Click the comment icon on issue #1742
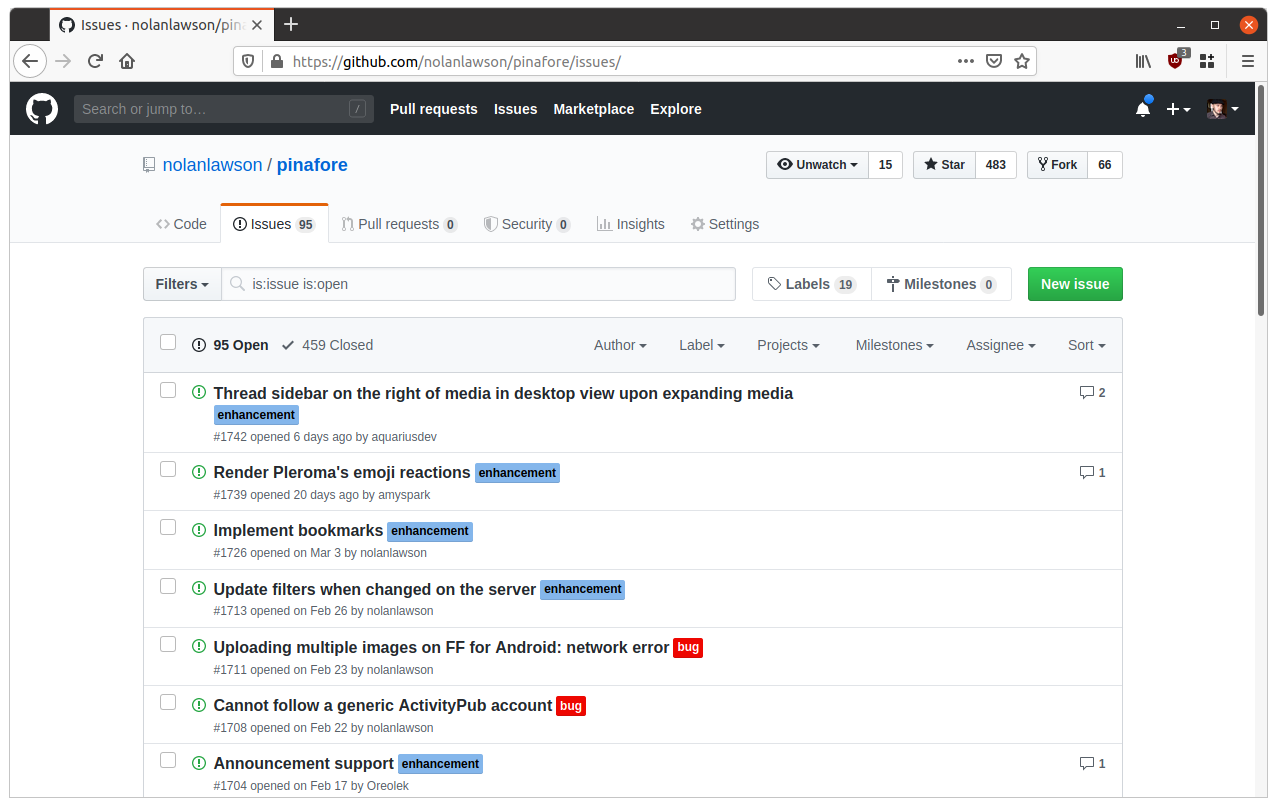This screenshot has height=807, width=1277. (1087, 393)
